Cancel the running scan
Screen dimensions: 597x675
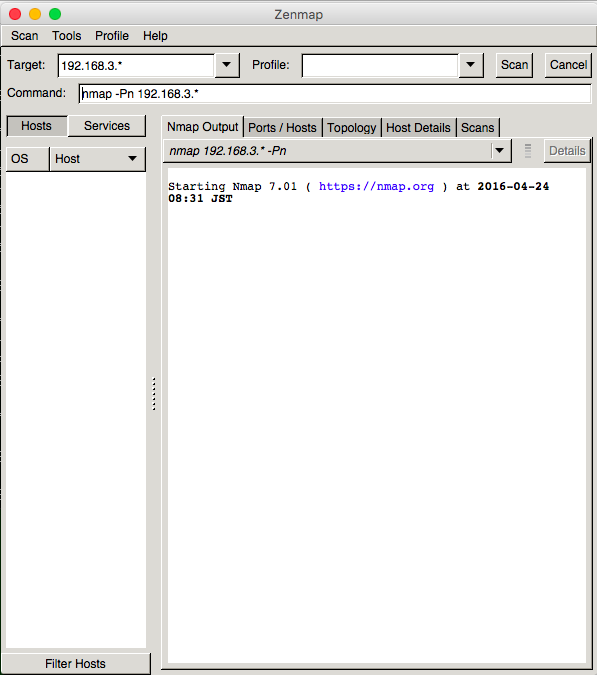tap(568, 65)
